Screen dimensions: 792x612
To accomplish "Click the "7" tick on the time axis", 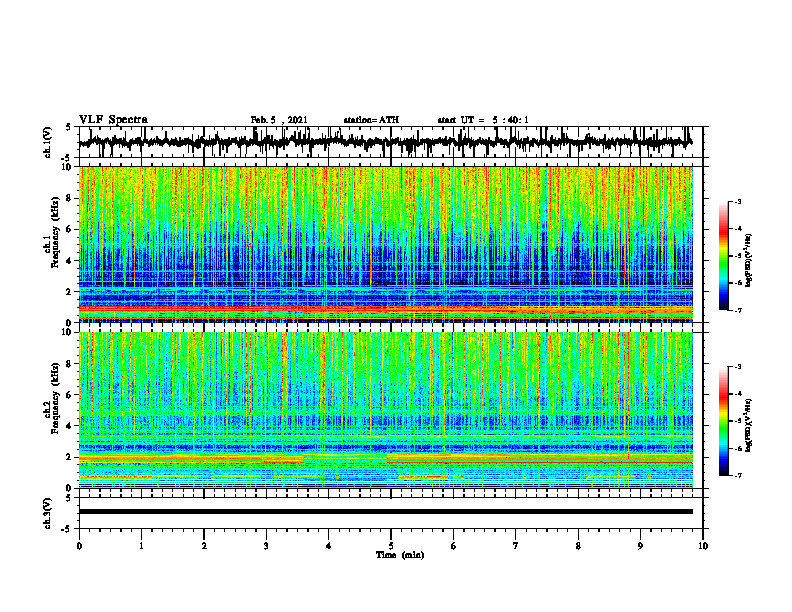I will click(x=516, y=546).
